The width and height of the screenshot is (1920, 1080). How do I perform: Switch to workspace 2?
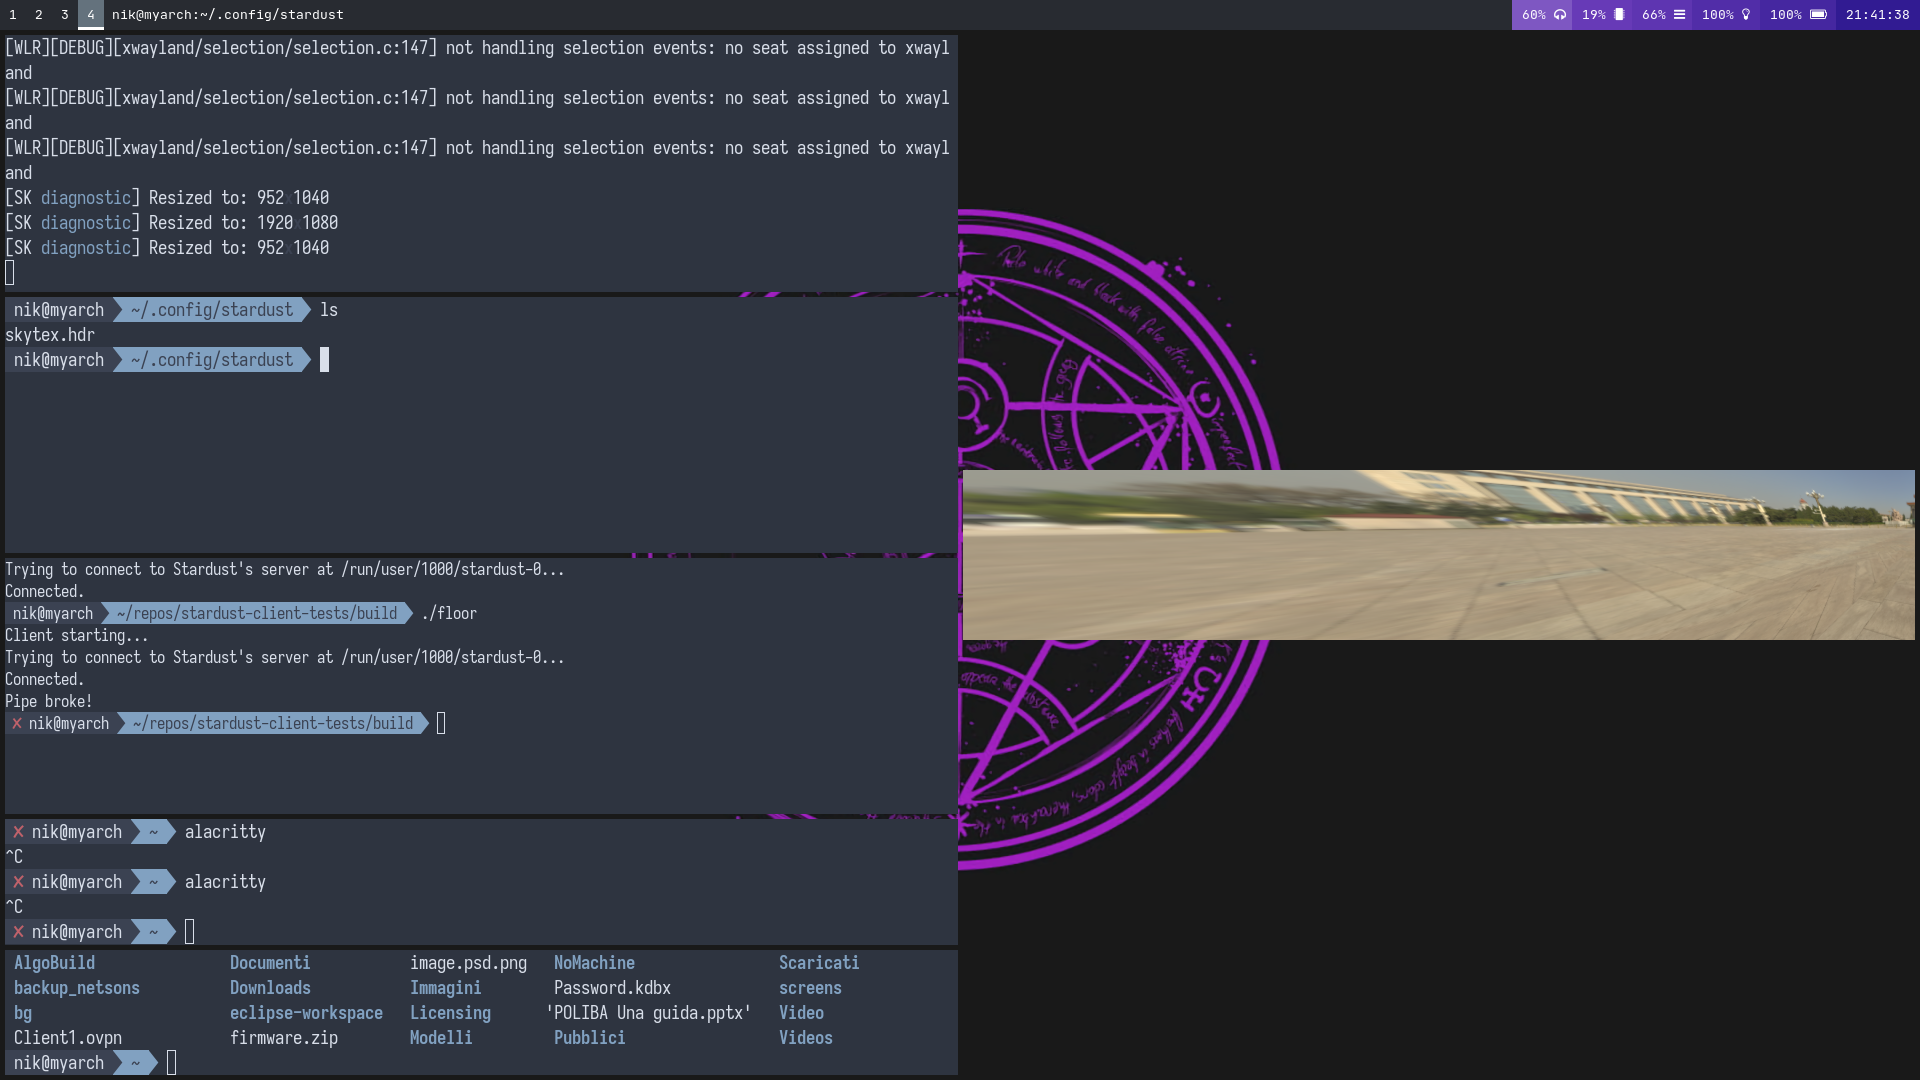(38, 15)
